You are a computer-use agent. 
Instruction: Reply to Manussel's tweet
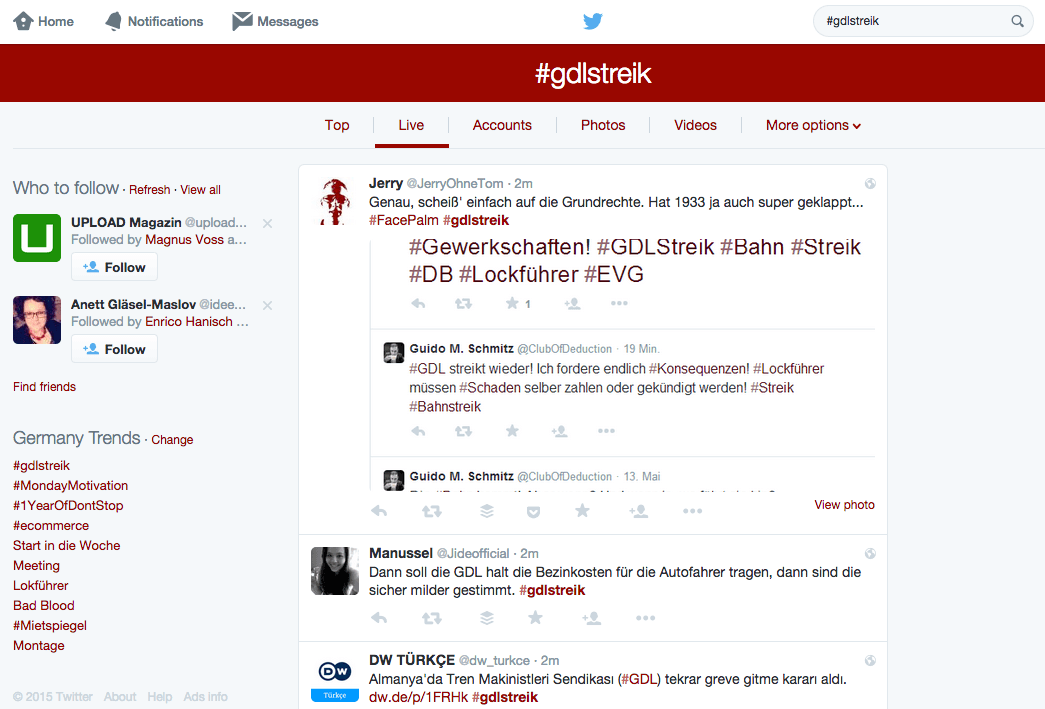[x=379, y=618]
